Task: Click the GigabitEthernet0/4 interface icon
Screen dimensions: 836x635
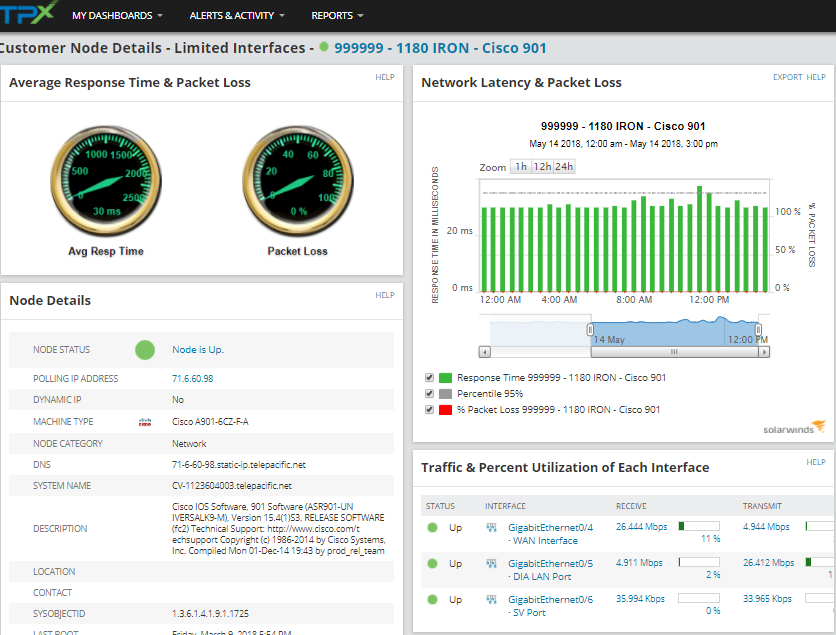Action: click(491, 528)
